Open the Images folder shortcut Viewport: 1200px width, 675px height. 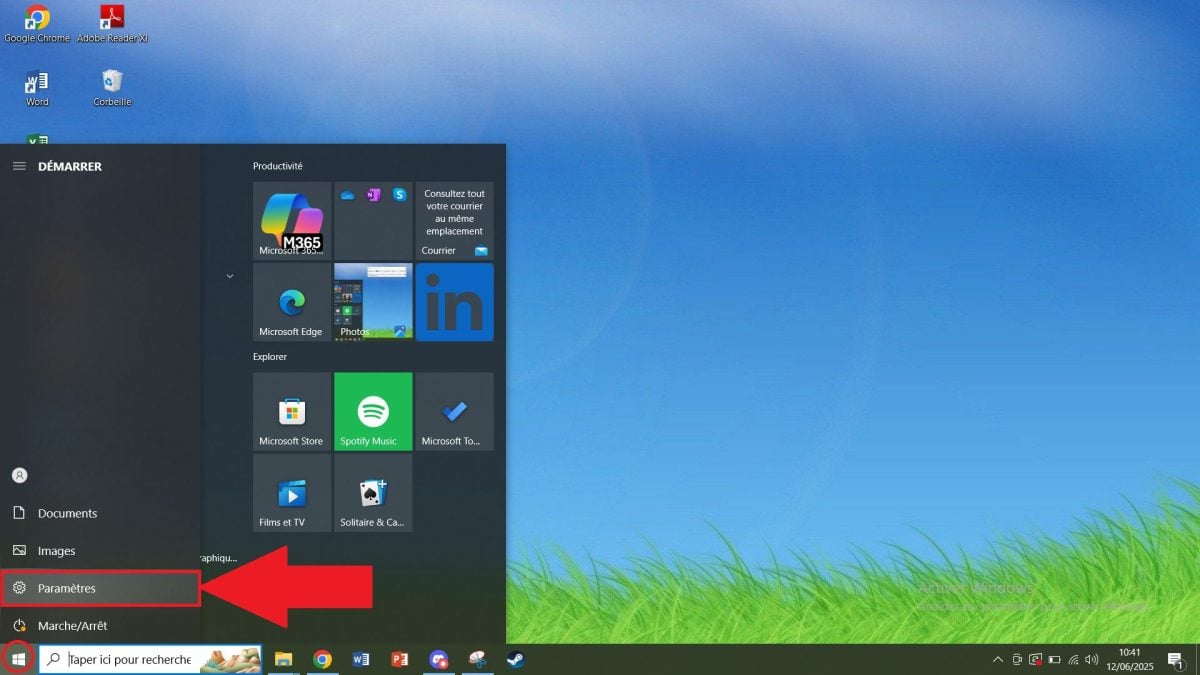point(56,551)
